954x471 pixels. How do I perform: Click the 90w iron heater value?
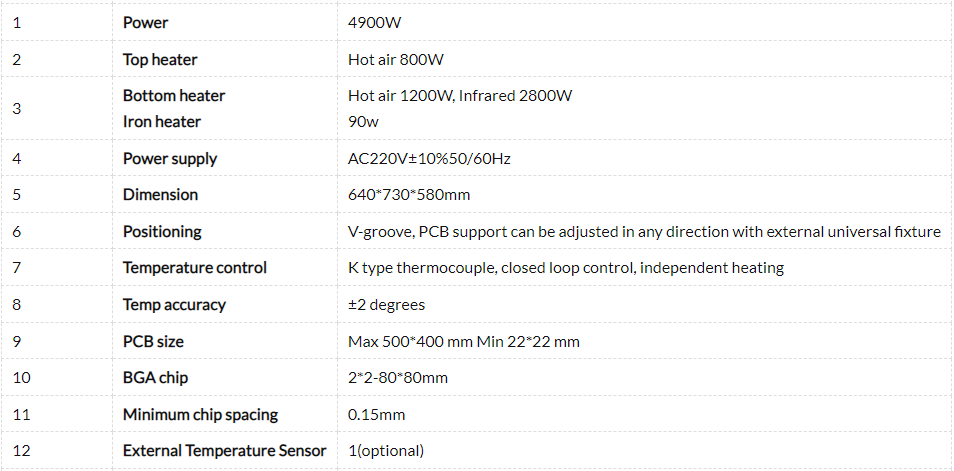(x=363, y=122)
